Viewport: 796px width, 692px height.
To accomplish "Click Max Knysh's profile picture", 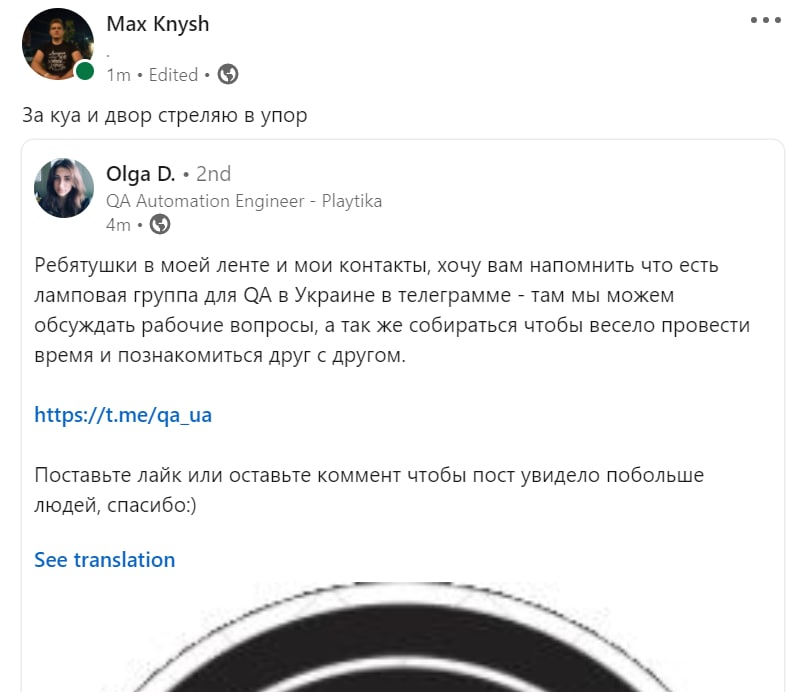I will click(58, 44).
